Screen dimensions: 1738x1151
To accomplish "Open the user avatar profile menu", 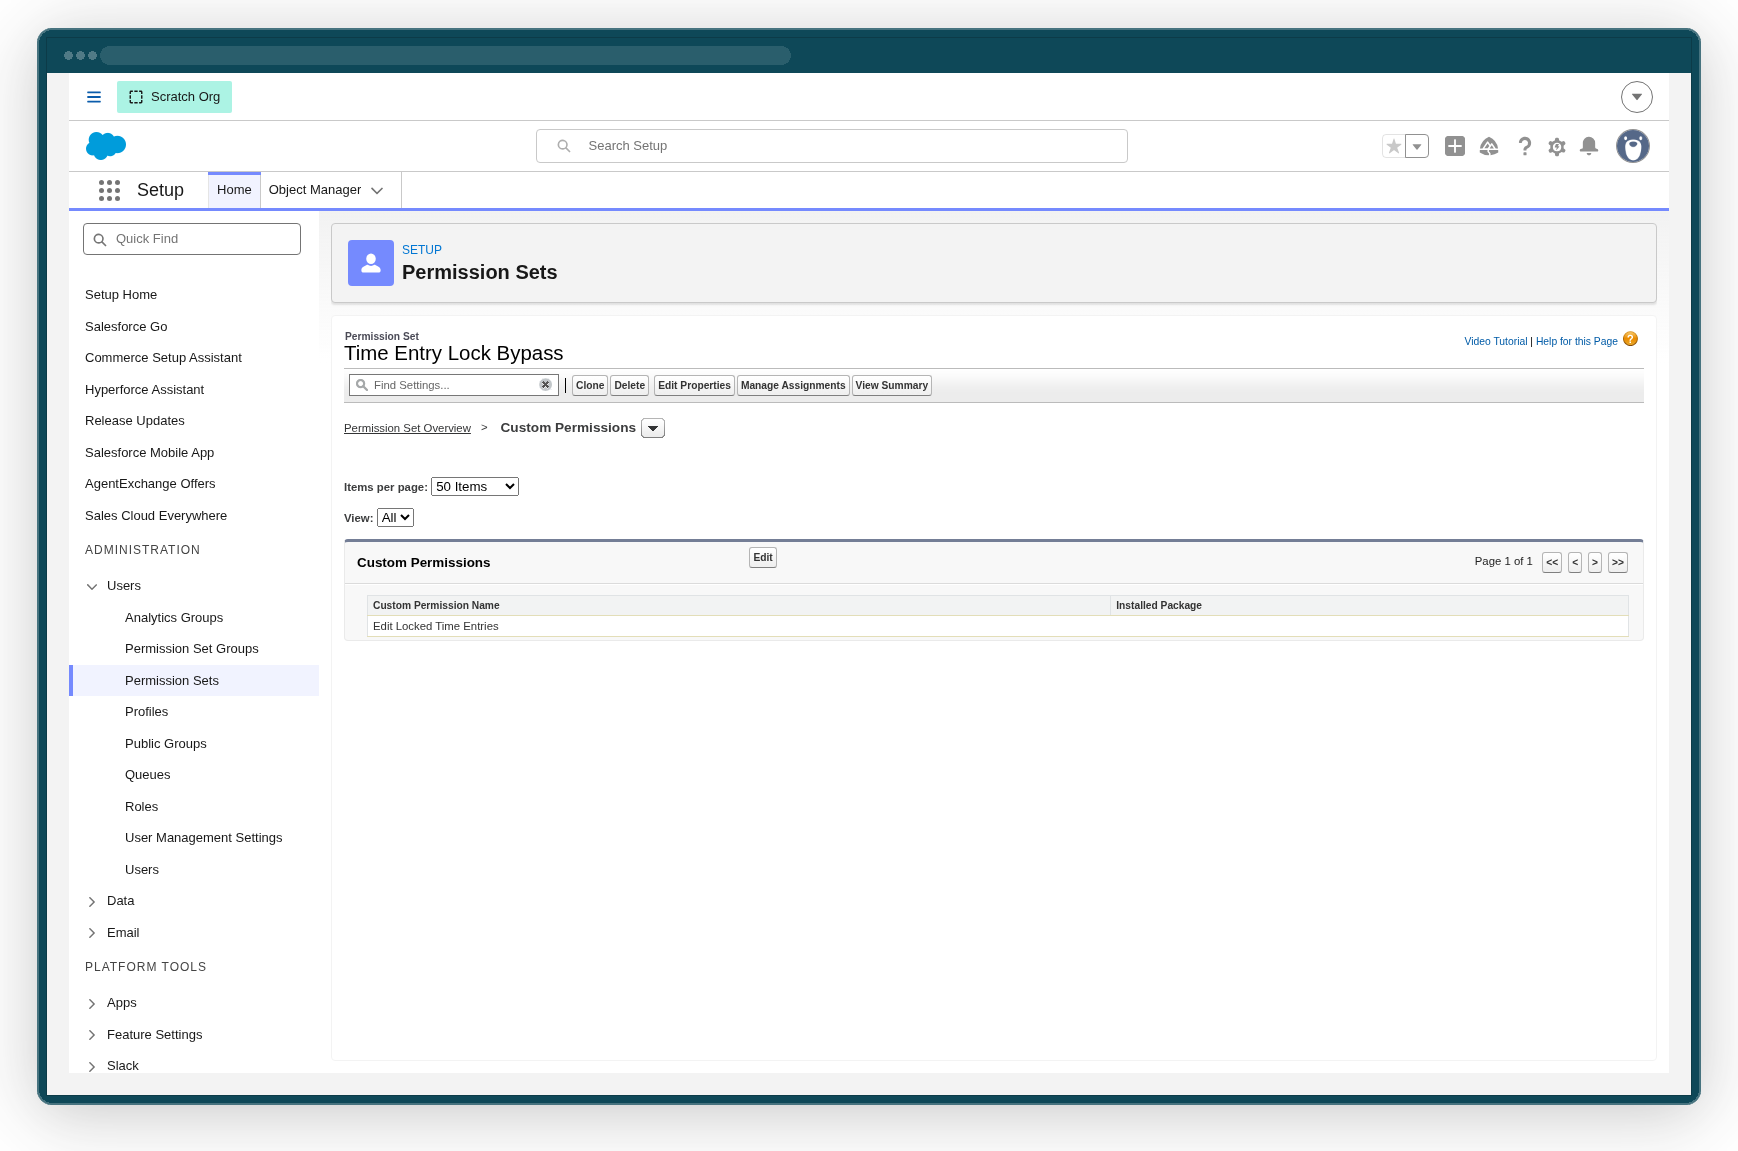I will 1633,146.
